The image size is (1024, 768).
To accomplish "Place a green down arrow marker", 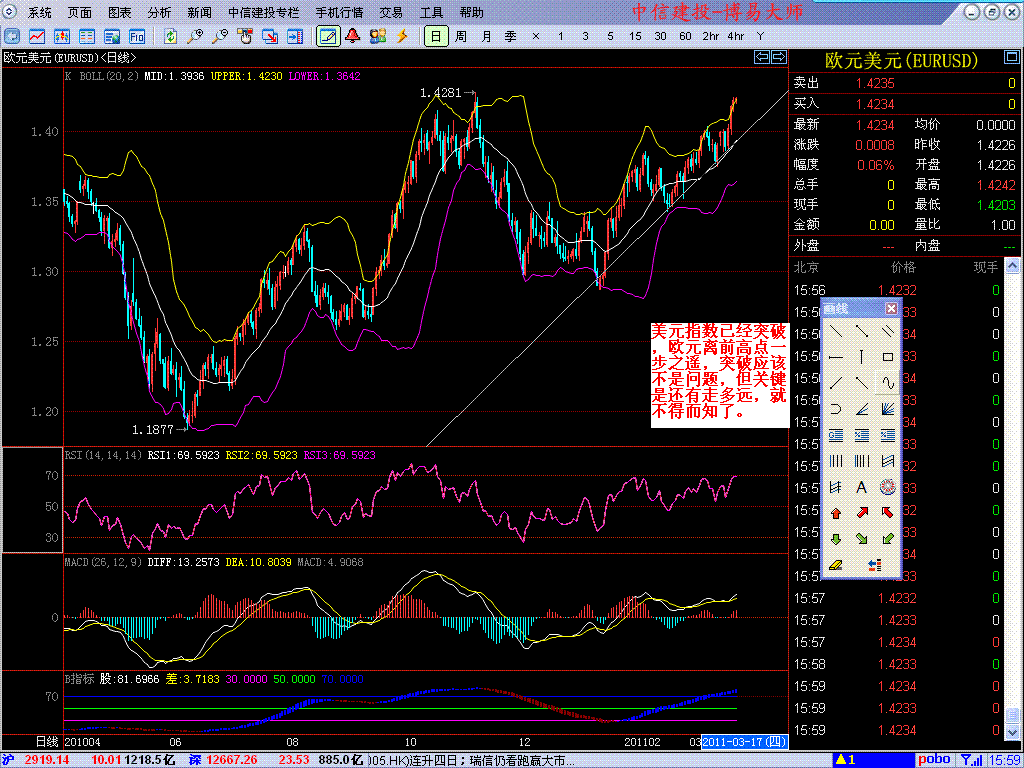I will [x=836, y=539].
